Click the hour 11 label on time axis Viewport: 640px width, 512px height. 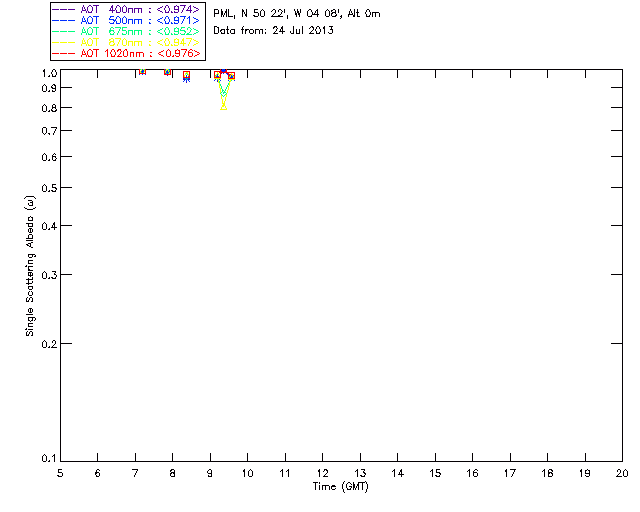pyautogui.click(x=285, y=474)
